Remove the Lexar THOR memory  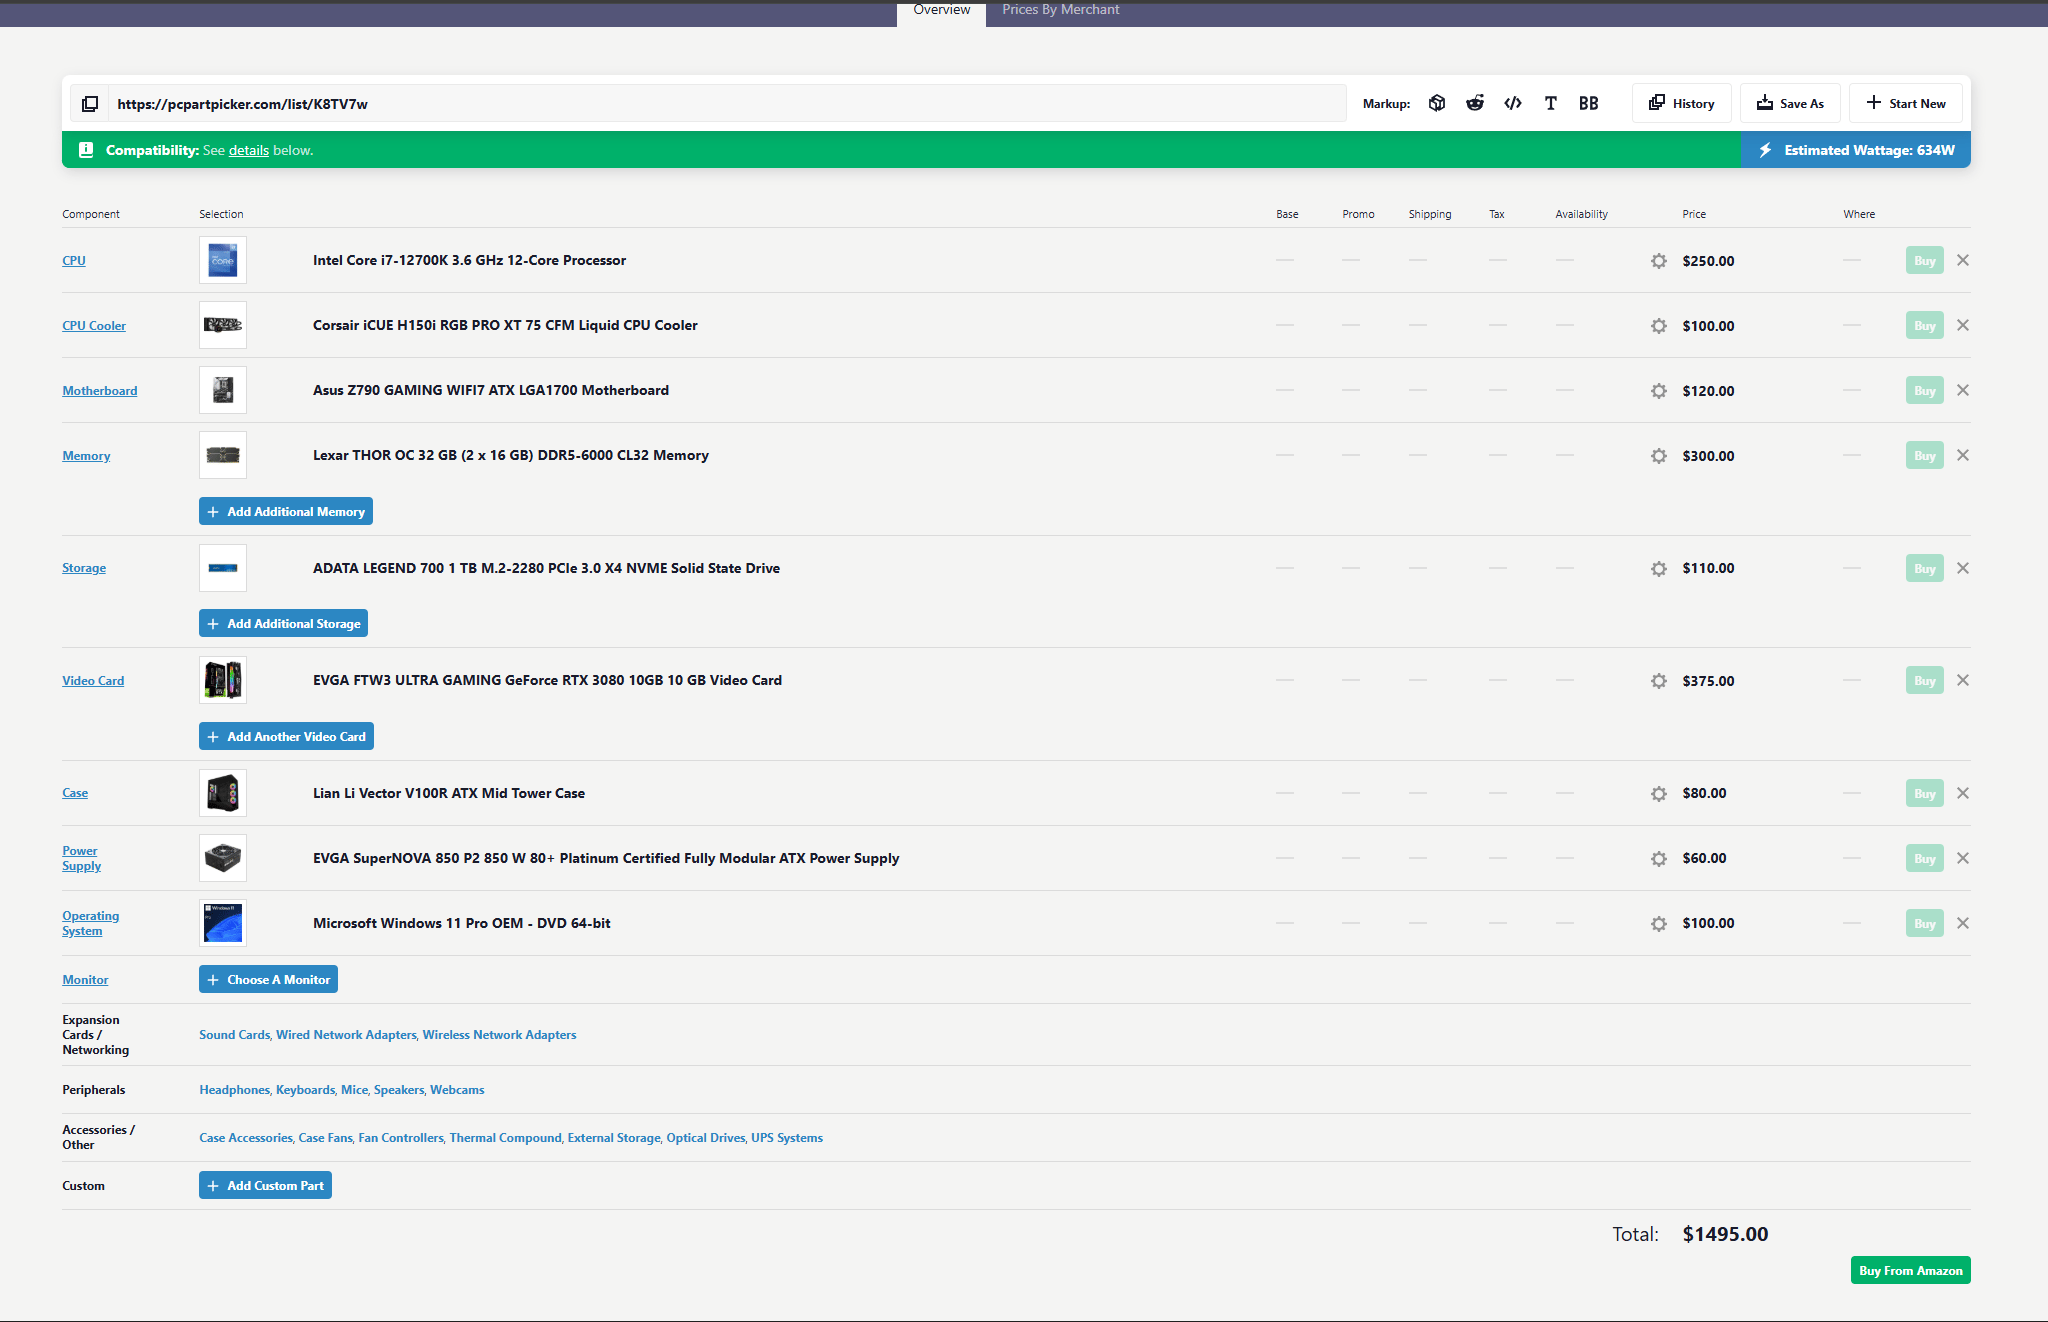click(1963, 455)
